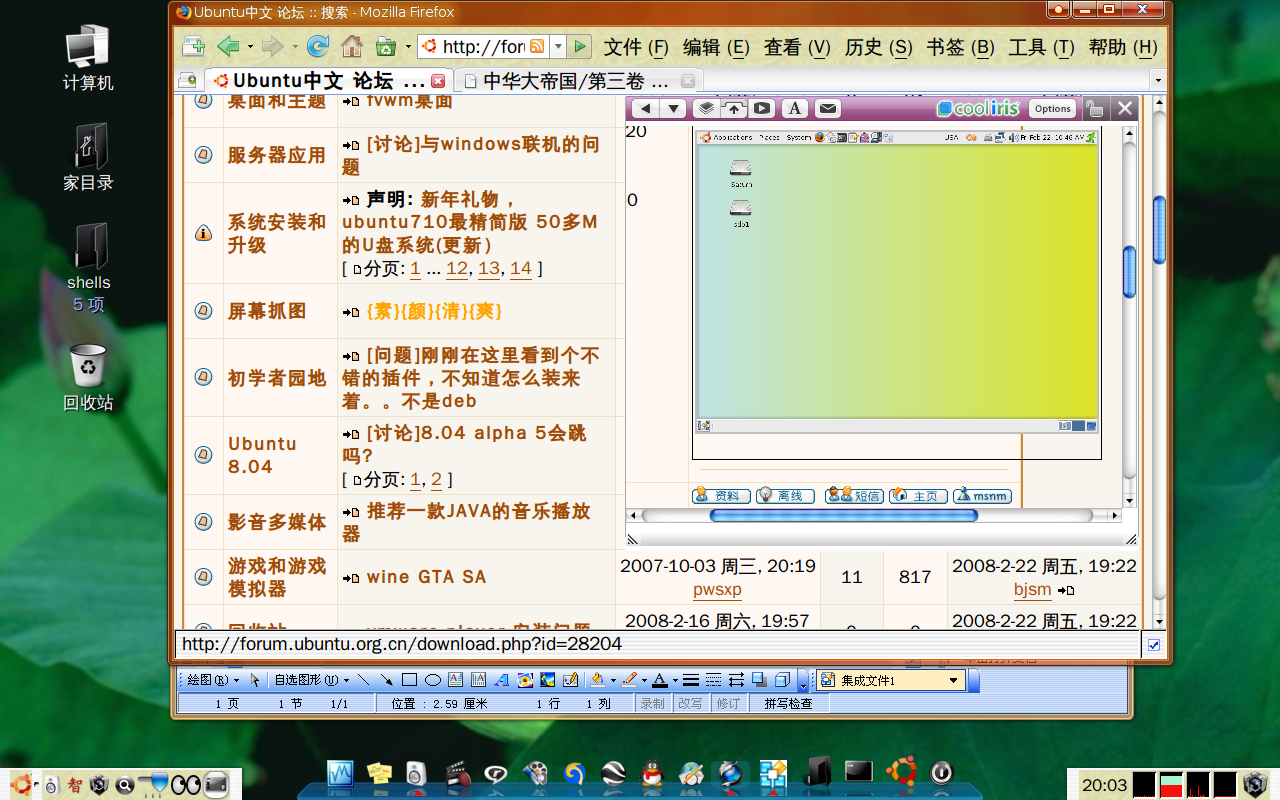
Task: Click Cooliris preview horizontal scrollbar thumb
Action: 843,515
